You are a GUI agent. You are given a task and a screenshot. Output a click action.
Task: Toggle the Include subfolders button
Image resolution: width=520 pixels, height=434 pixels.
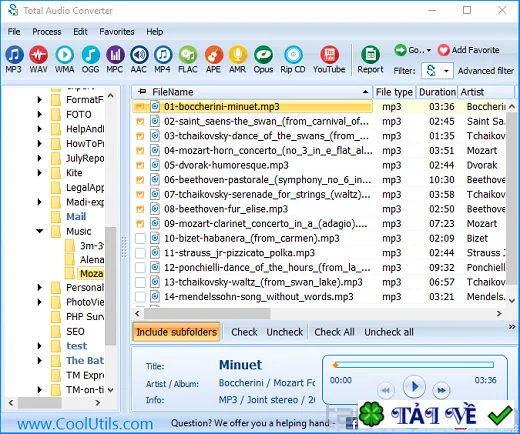pos(176,332)
